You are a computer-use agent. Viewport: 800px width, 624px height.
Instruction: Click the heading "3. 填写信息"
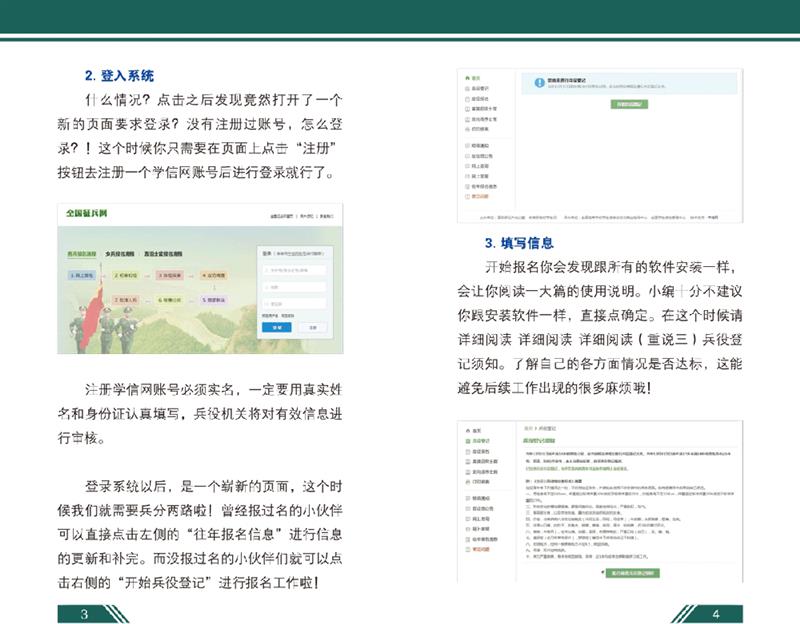click(x=519, y=243)
